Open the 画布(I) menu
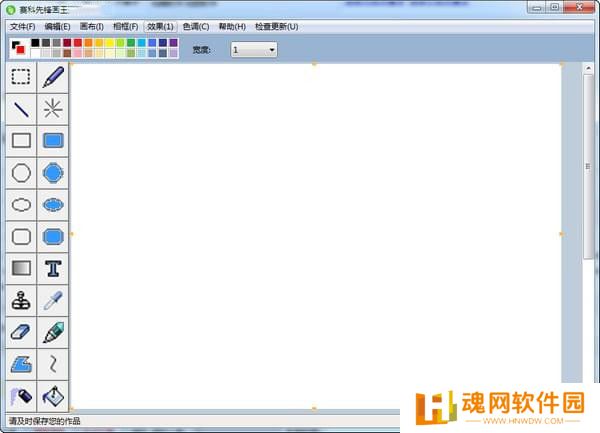 91,26
